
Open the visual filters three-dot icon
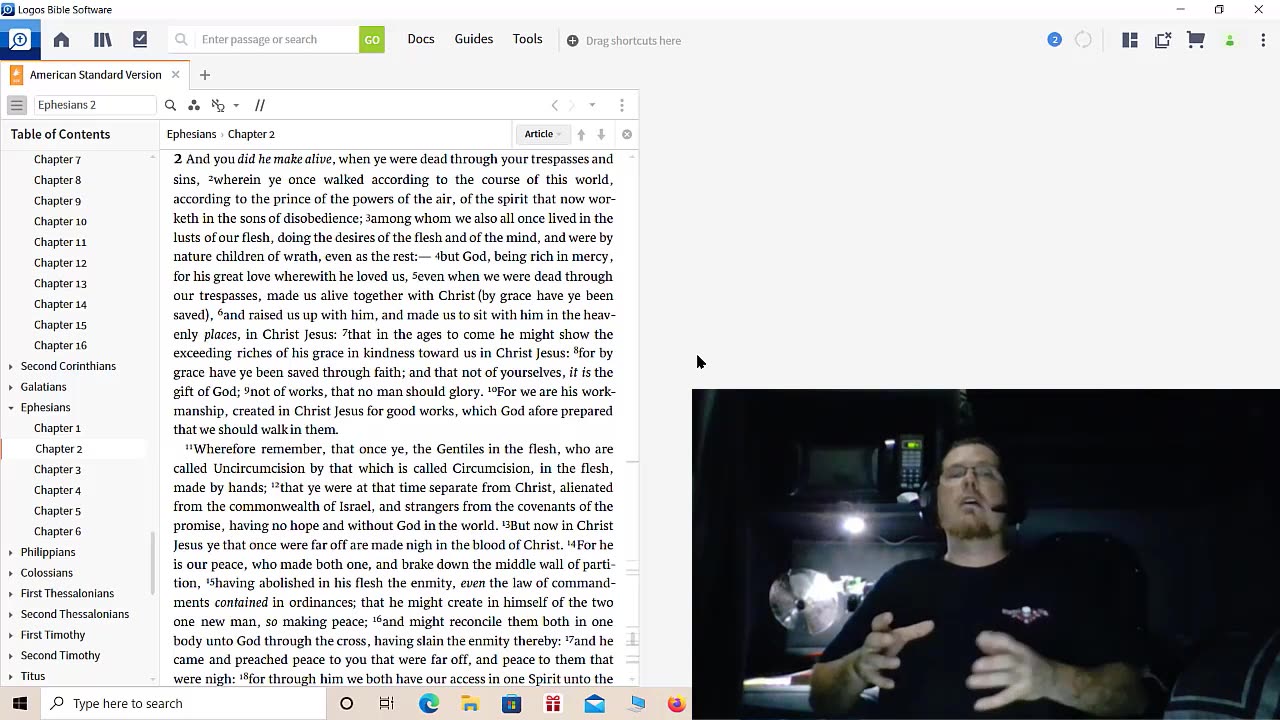coord(194,105)
